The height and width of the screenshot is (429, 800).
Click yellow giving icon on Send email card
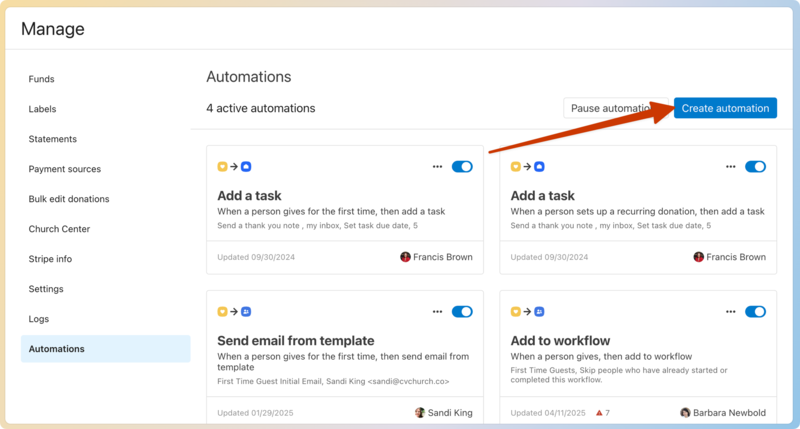click(222, 312)
